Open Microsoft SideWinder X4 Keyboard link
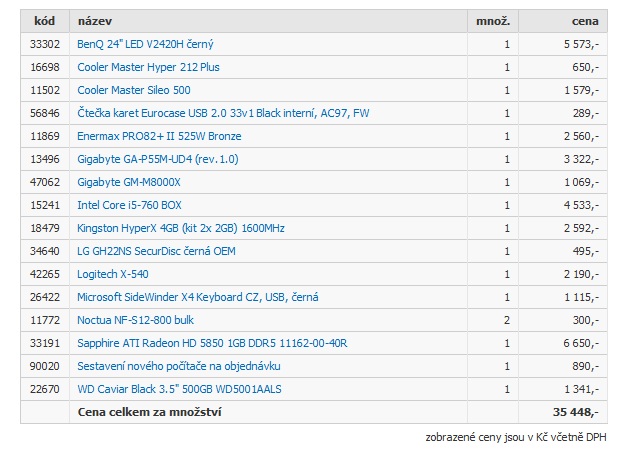 click(198, 297)
